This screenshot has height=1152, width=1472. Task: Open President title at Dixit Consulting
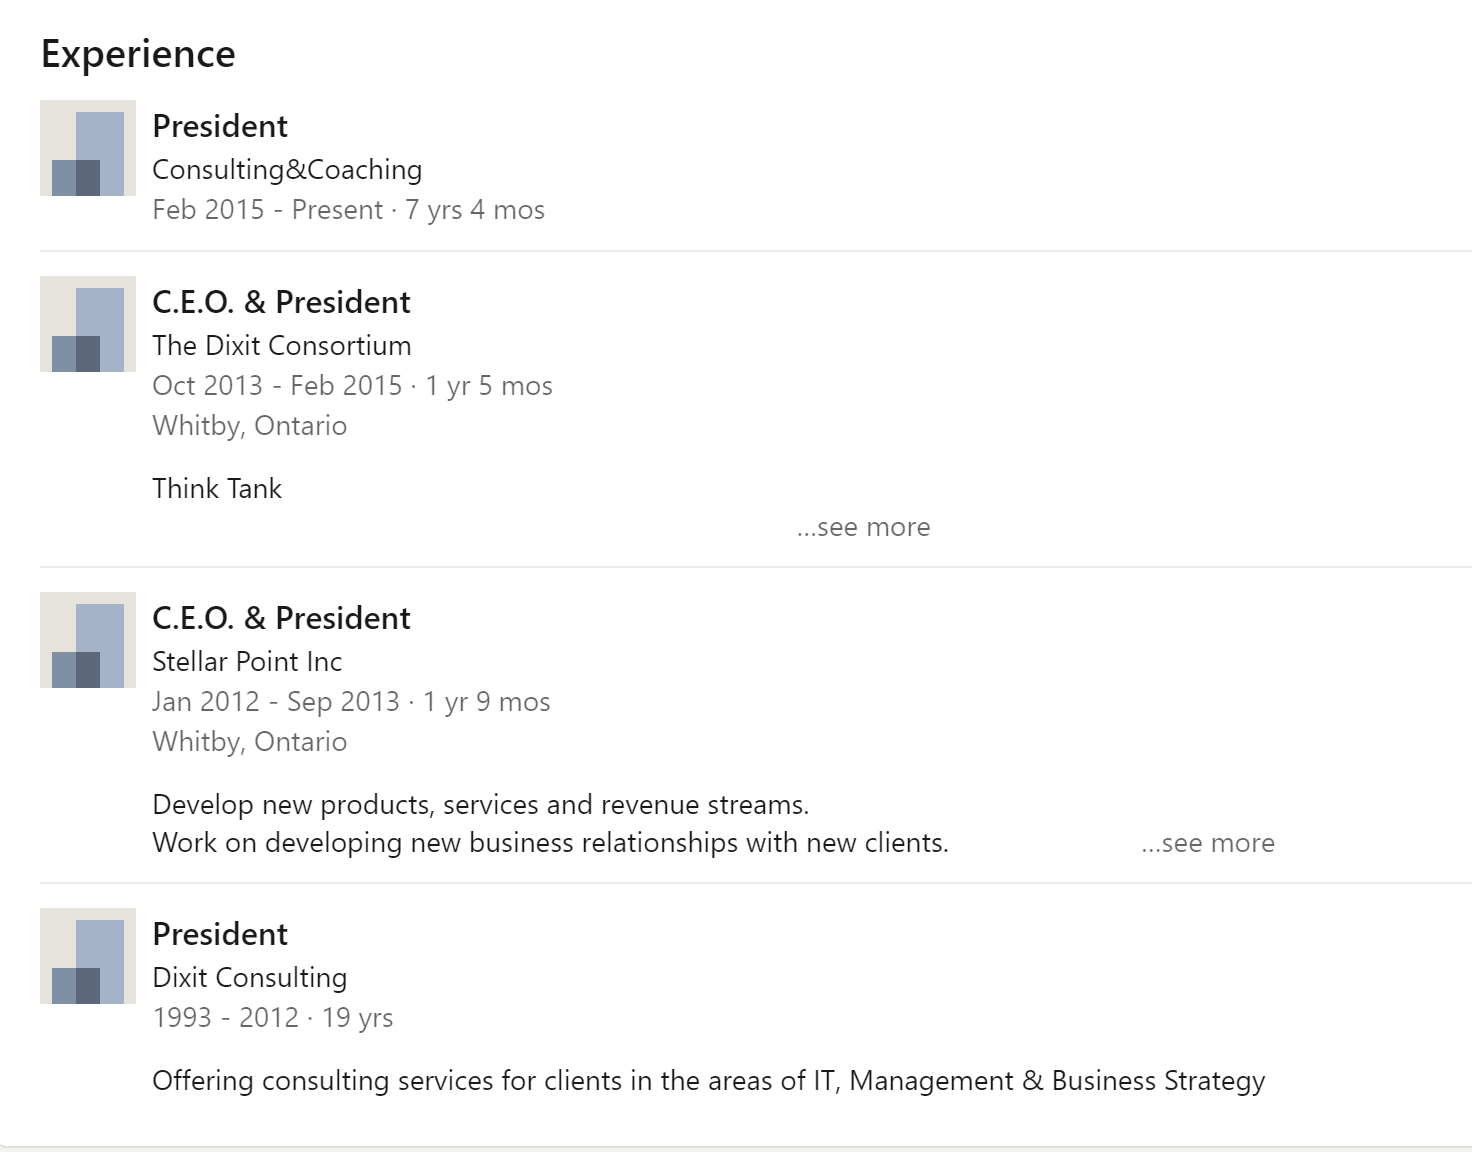point(220,934)
